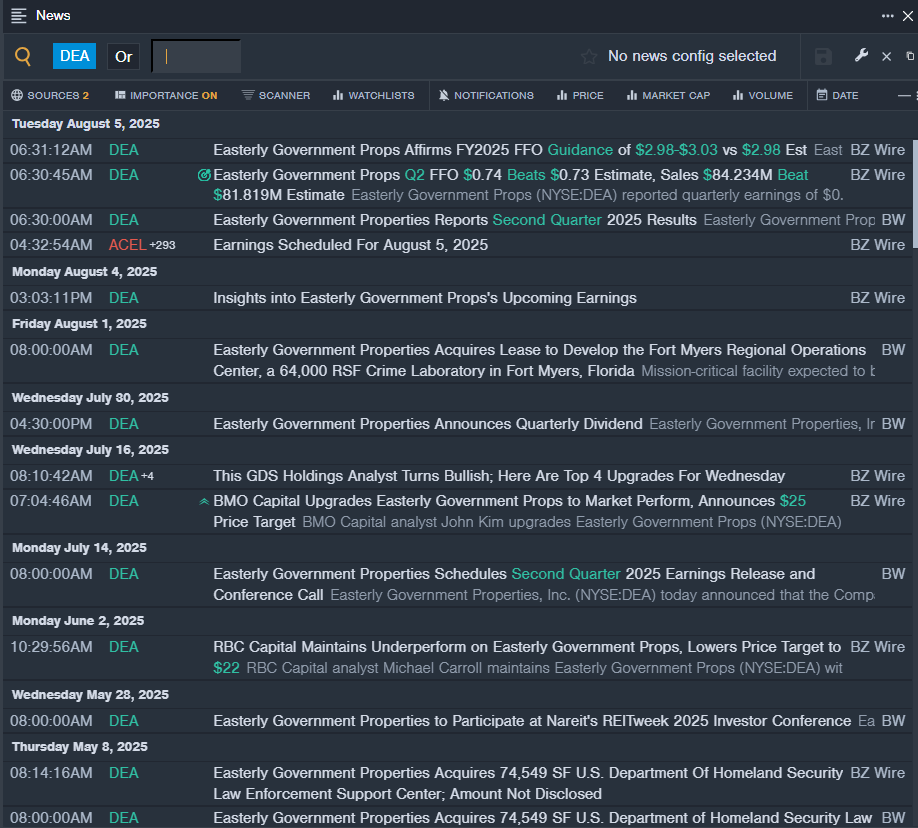The width and height of the screenshot is (918, 828).
Task: Select the Tuesday August 5, 2025 date header
Action: tap(85, 124)
